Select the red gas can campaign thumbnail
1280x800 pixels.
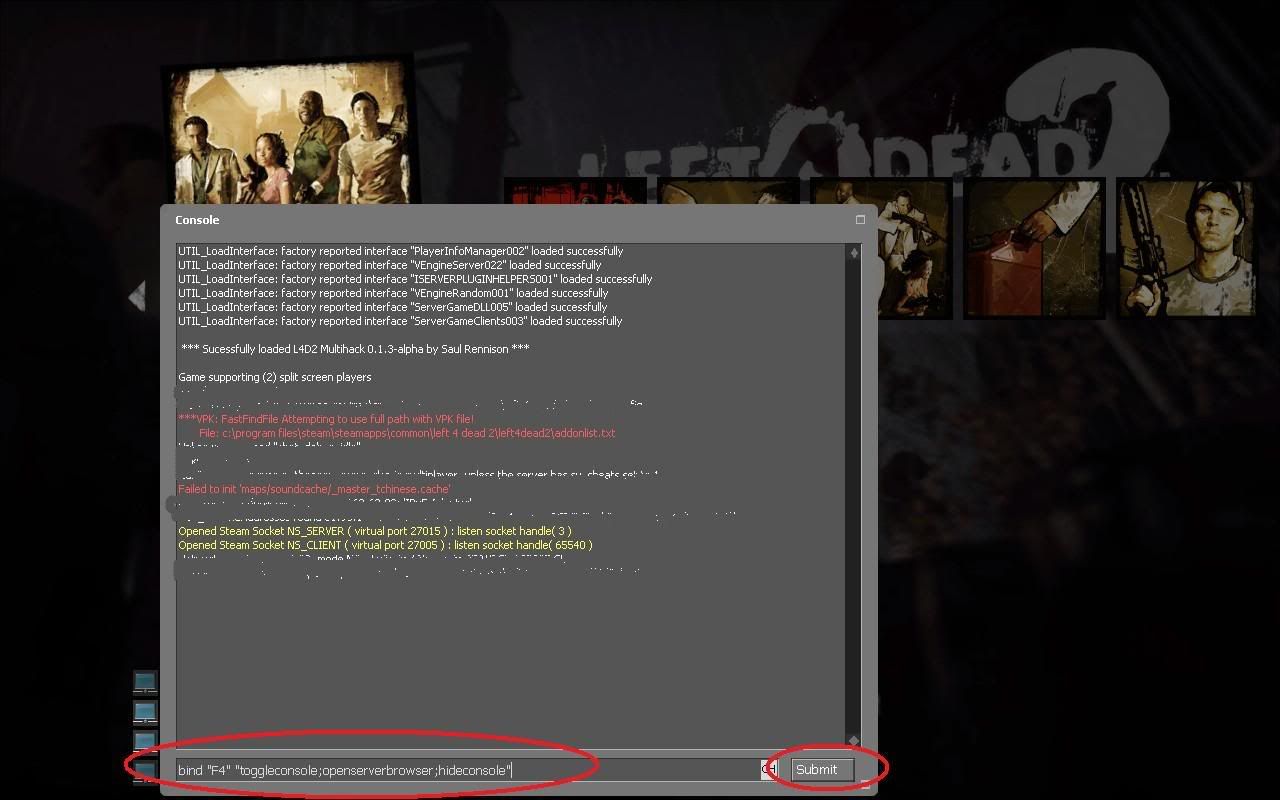1033,248
